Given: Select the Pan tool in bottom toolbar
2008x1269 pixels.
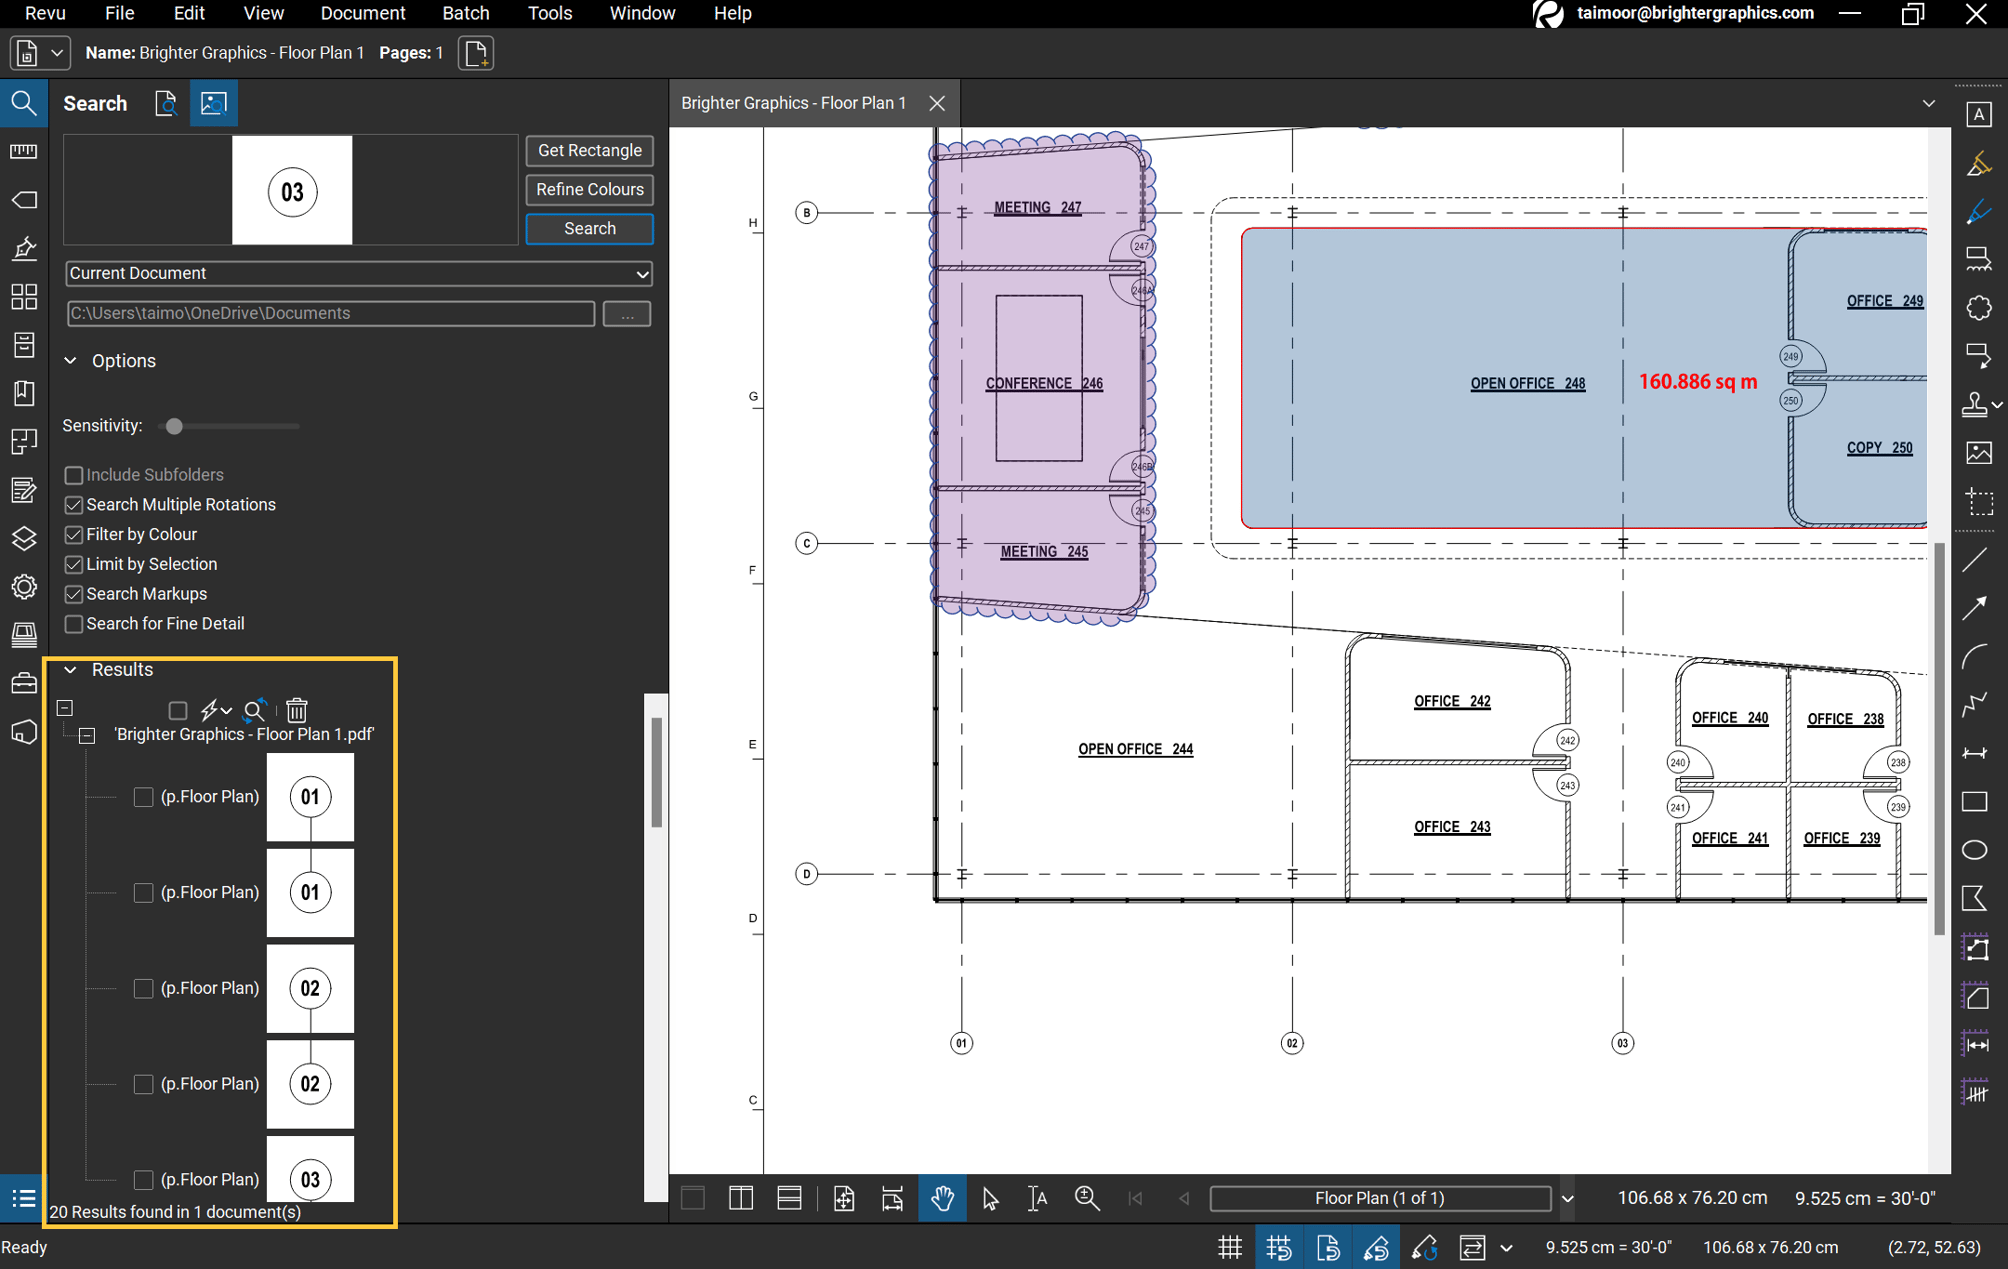Looking at the screenshot, I should 941,1197.
